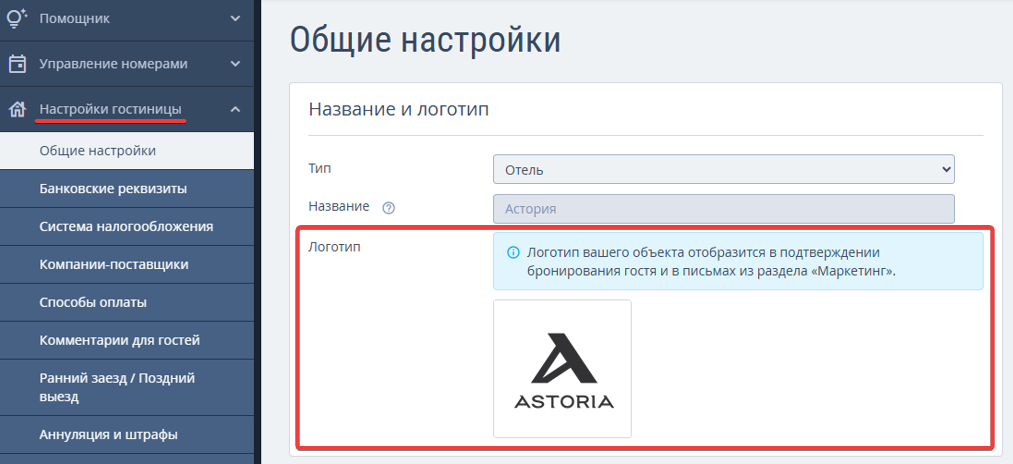
Task: Navigate to Компании-поставщики
Action: tap(127, 264)
